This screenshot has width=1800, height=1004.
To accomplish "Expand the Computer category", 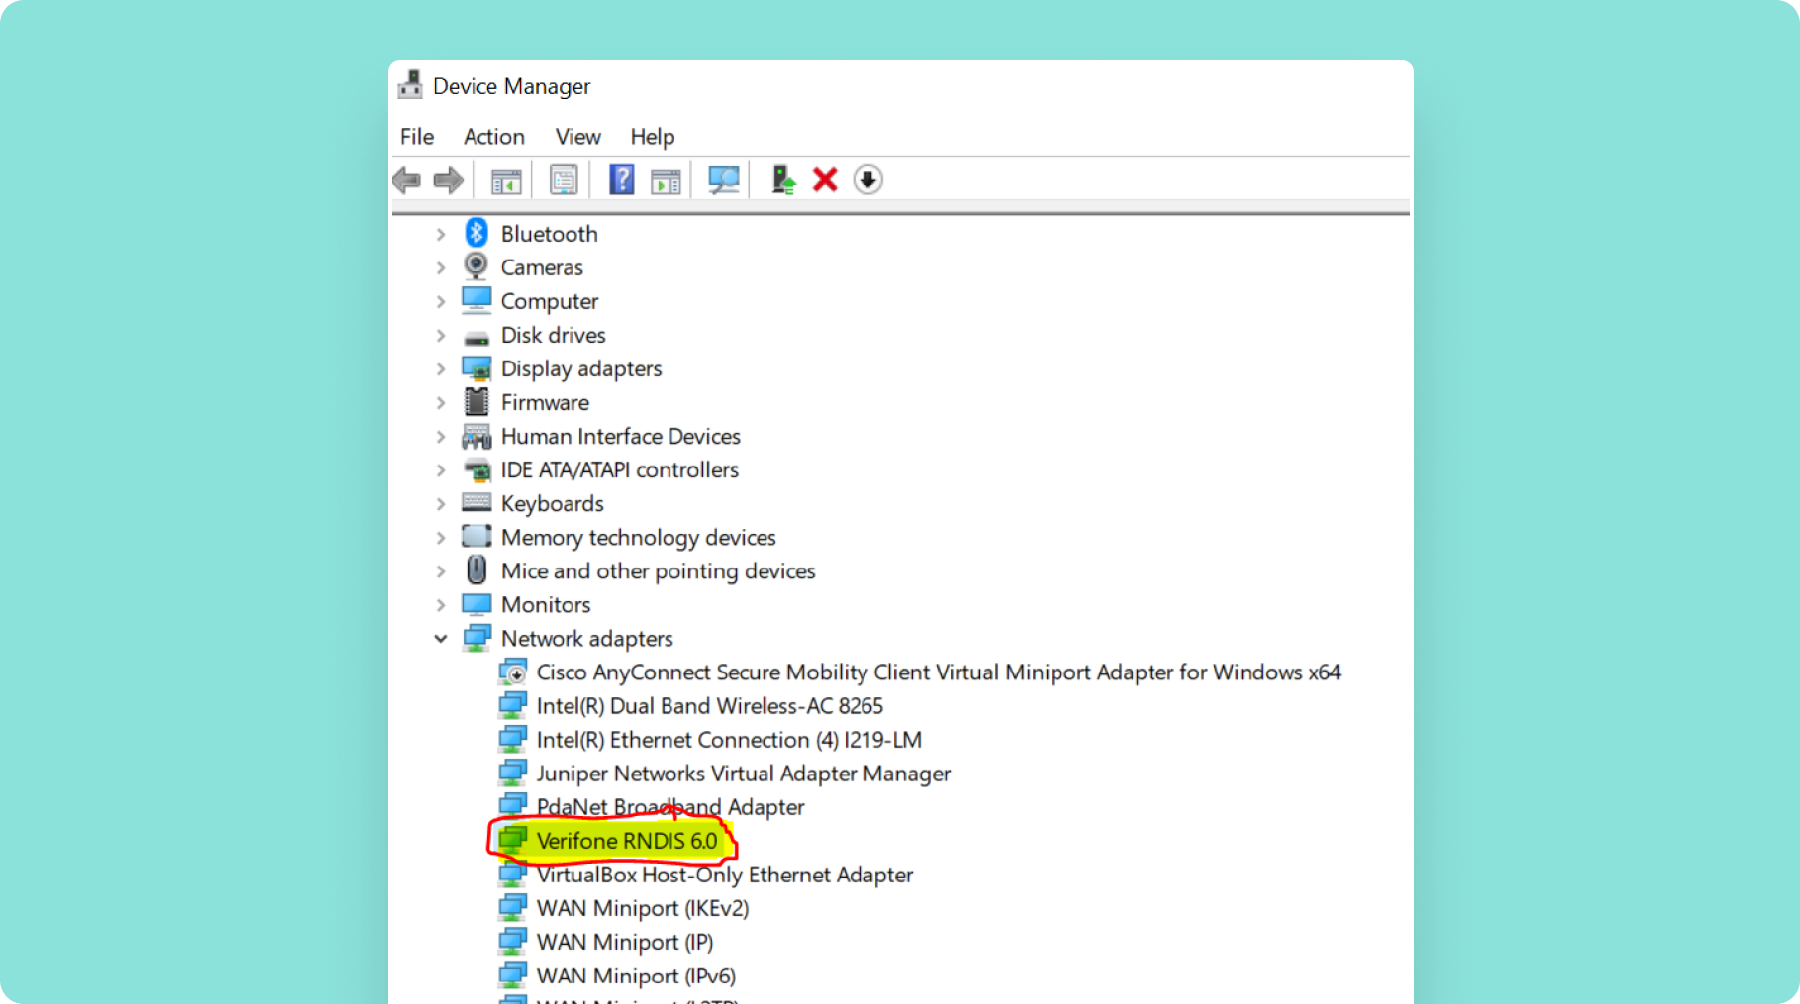I will click(441, 301).
